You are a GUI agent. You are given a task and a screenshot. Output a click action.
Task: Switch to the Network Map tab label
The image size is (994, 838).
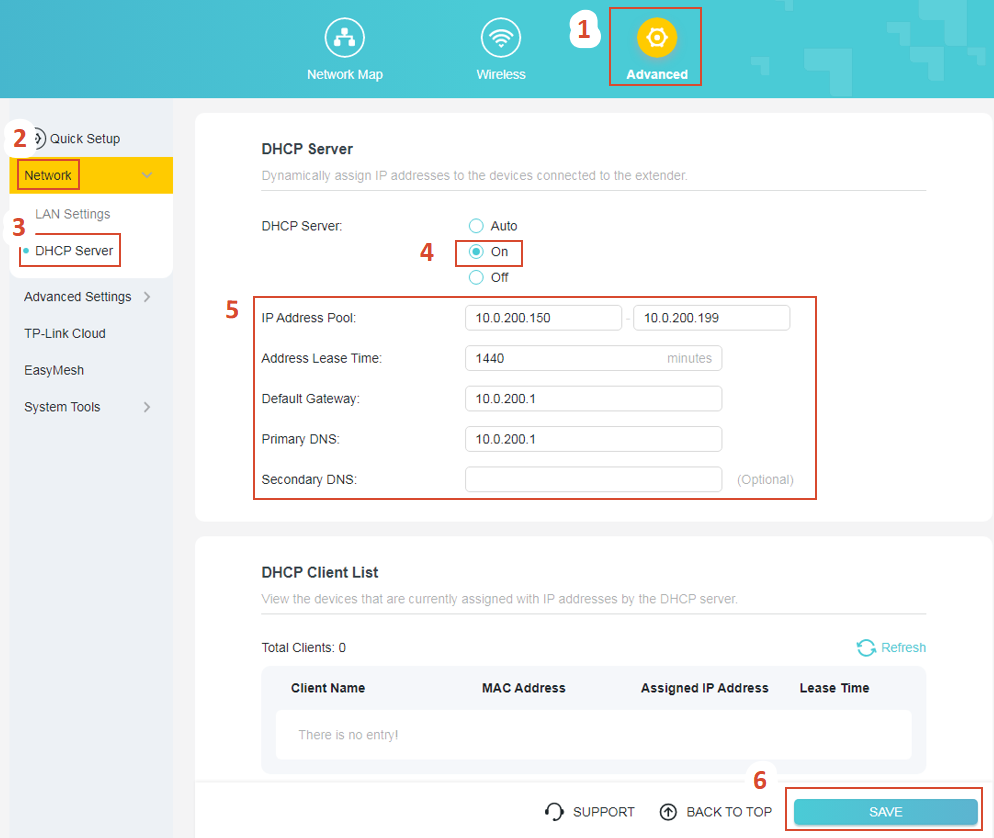click(x=345, y=74)
